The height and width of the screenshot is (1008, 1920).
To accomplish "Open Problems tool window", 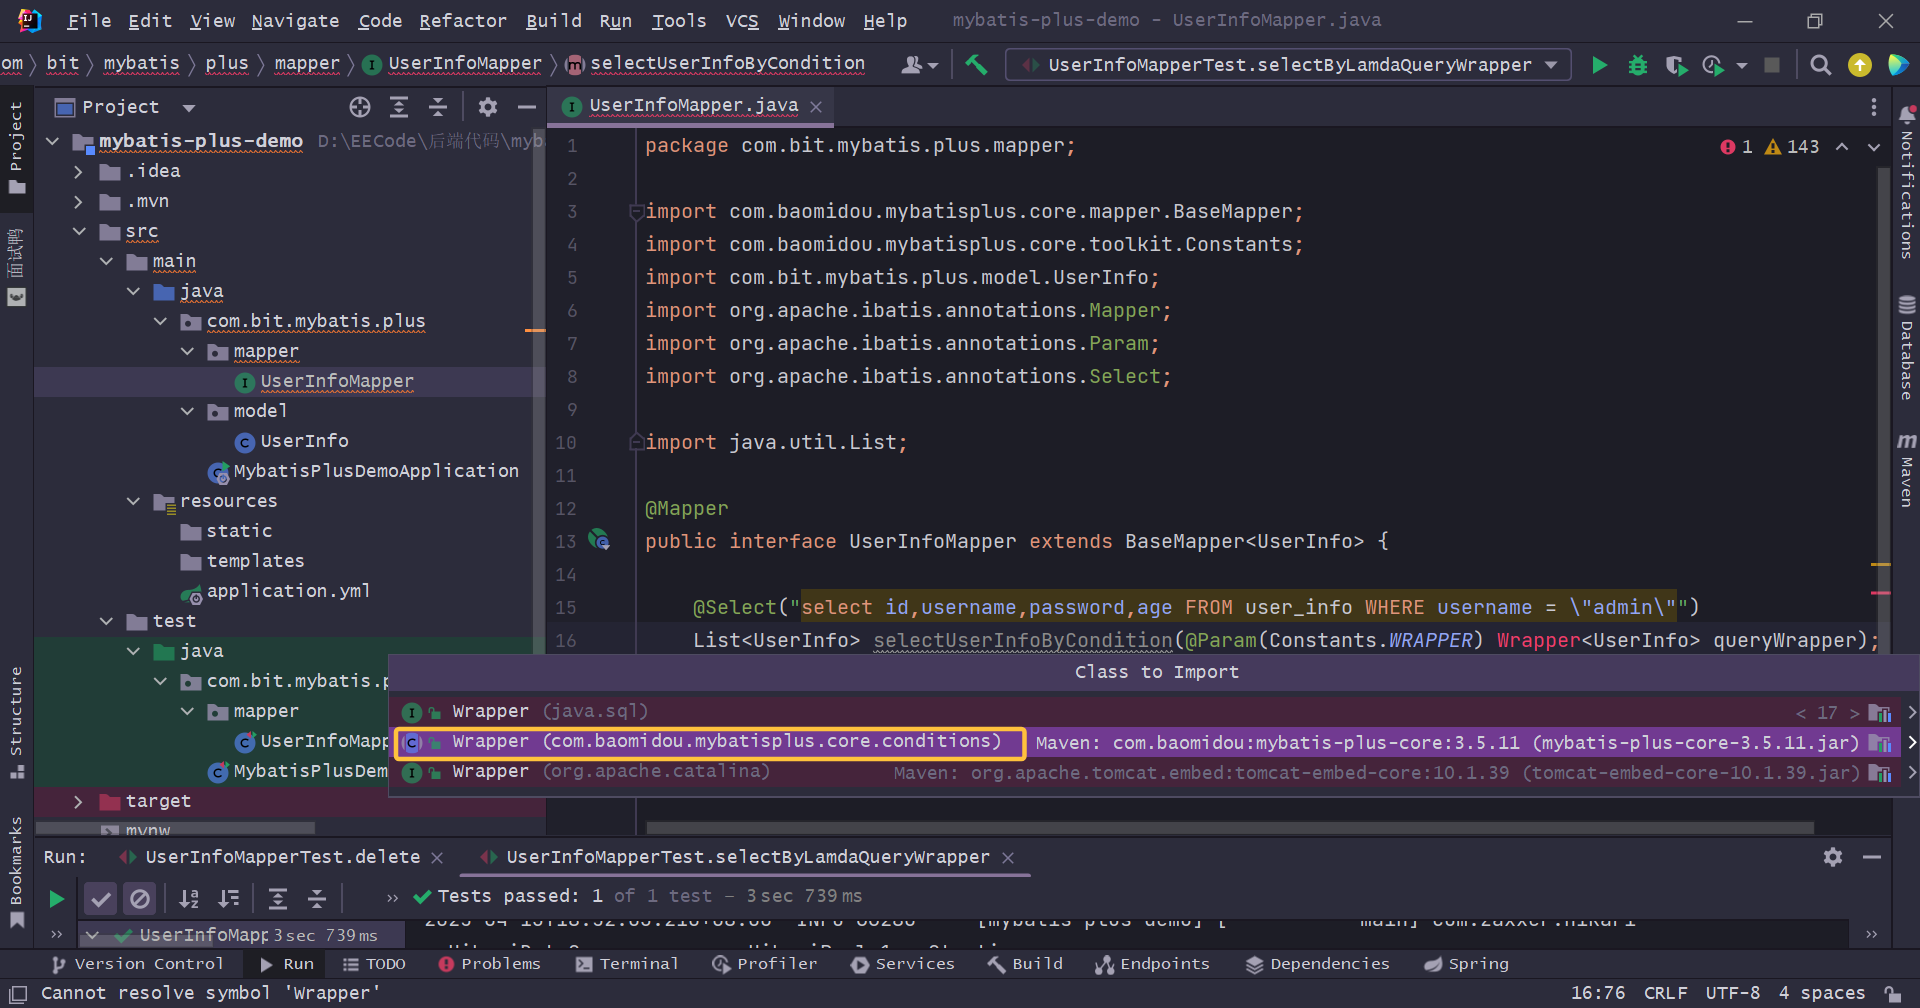I will pos(489,964).
